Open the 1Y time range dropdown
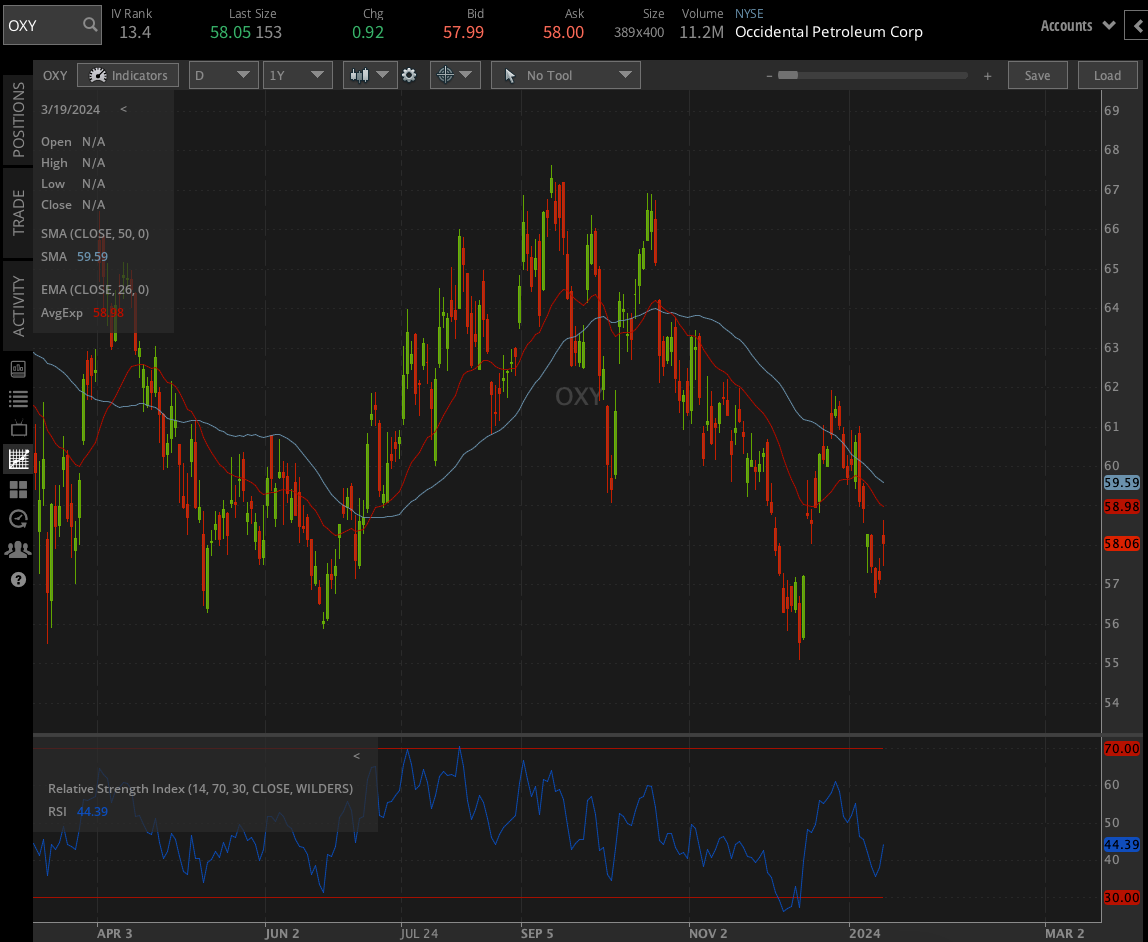This screenshot has height=942, width=1148. 297,75
